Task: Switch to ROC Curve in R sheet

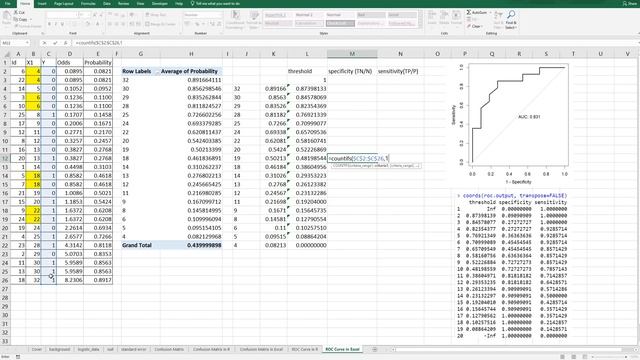Action: [x=304, y=349]
